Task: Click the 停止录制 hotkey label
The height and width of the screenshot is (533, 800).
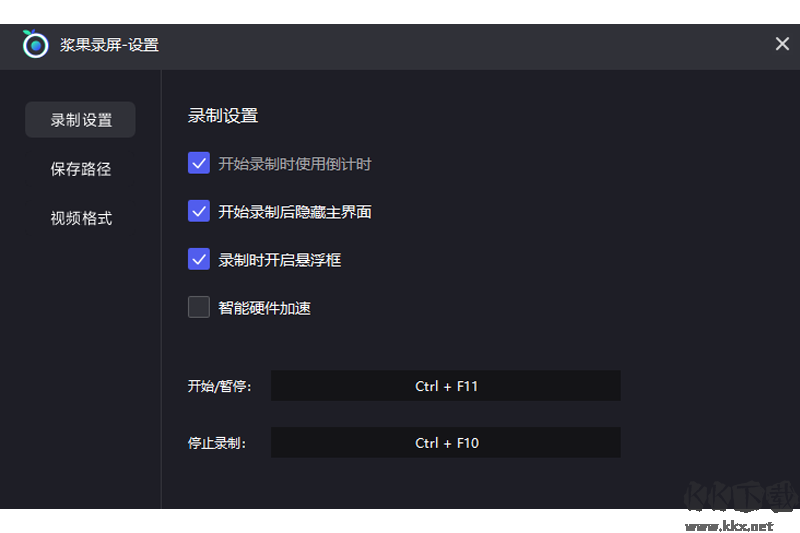Action: (x=217, y=442)
